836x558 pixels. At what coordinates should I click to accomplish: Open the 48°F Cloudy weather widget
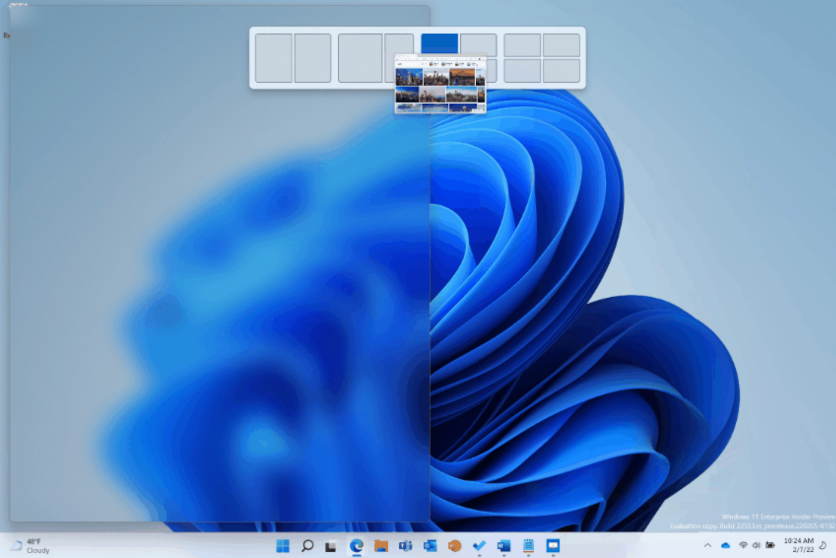click(28, 545)
